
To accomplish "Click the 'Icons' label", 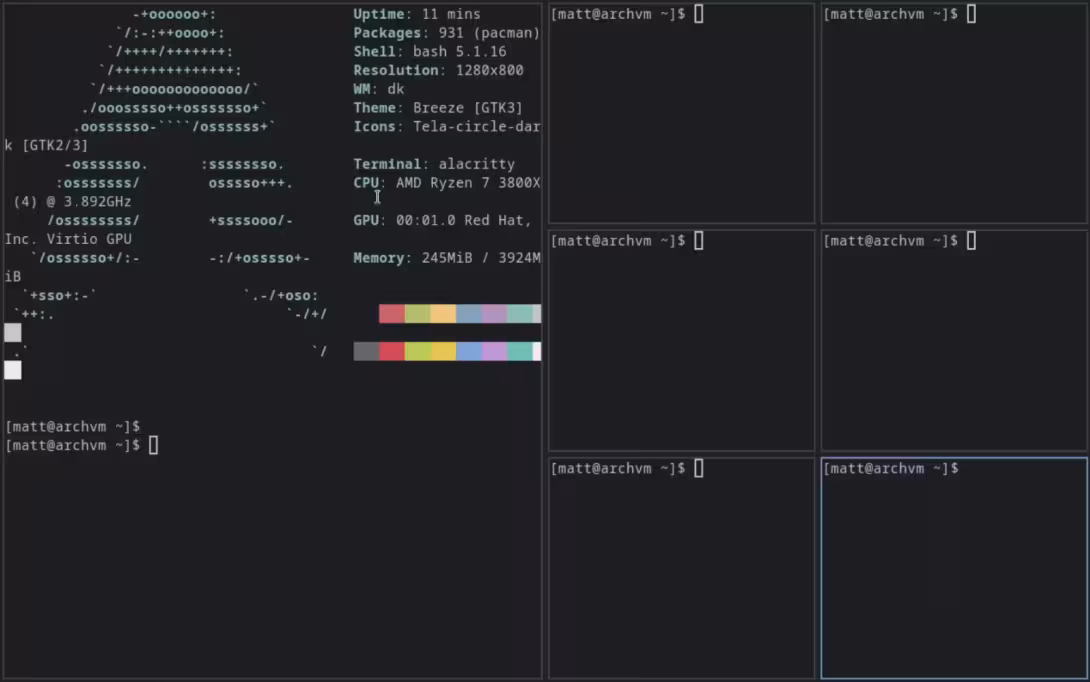I will (x=375, y=127).
